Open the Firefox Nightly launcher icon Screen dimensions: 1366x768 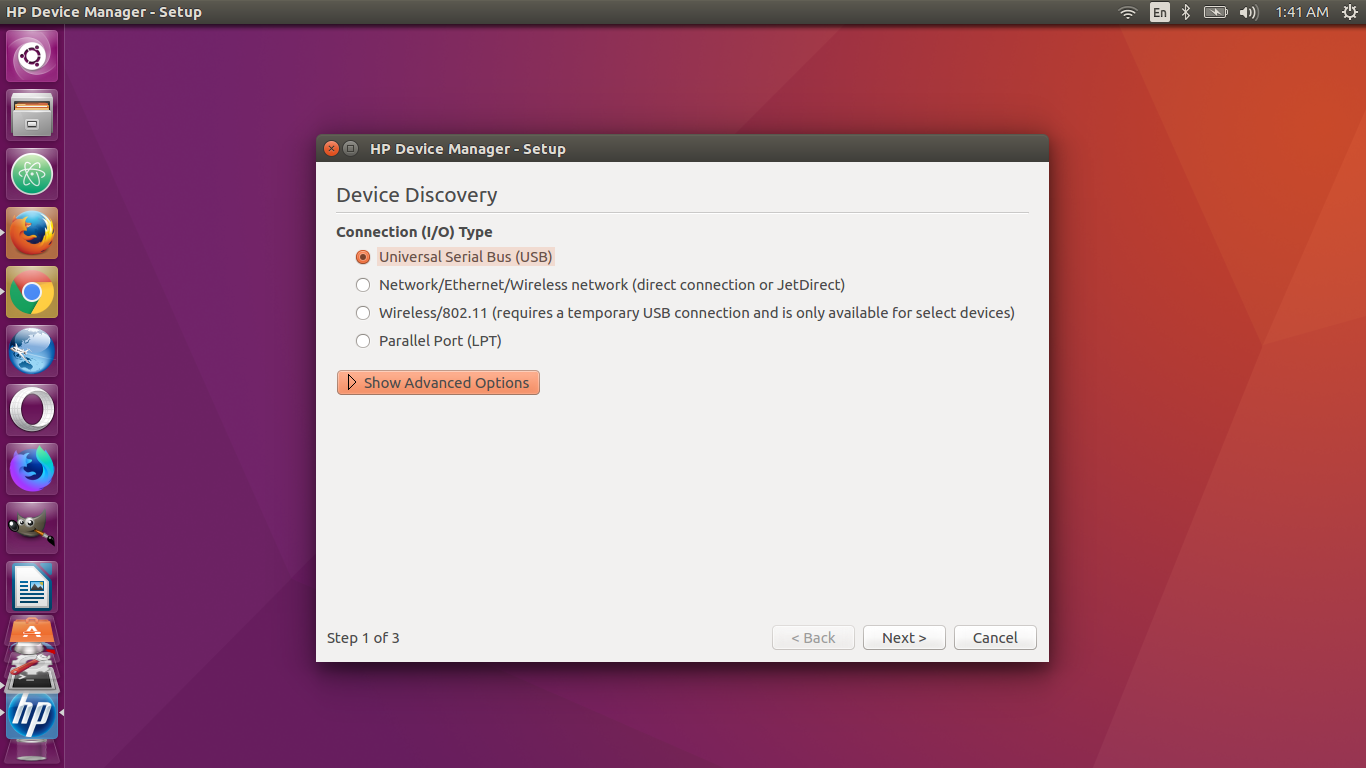(32, 469)
